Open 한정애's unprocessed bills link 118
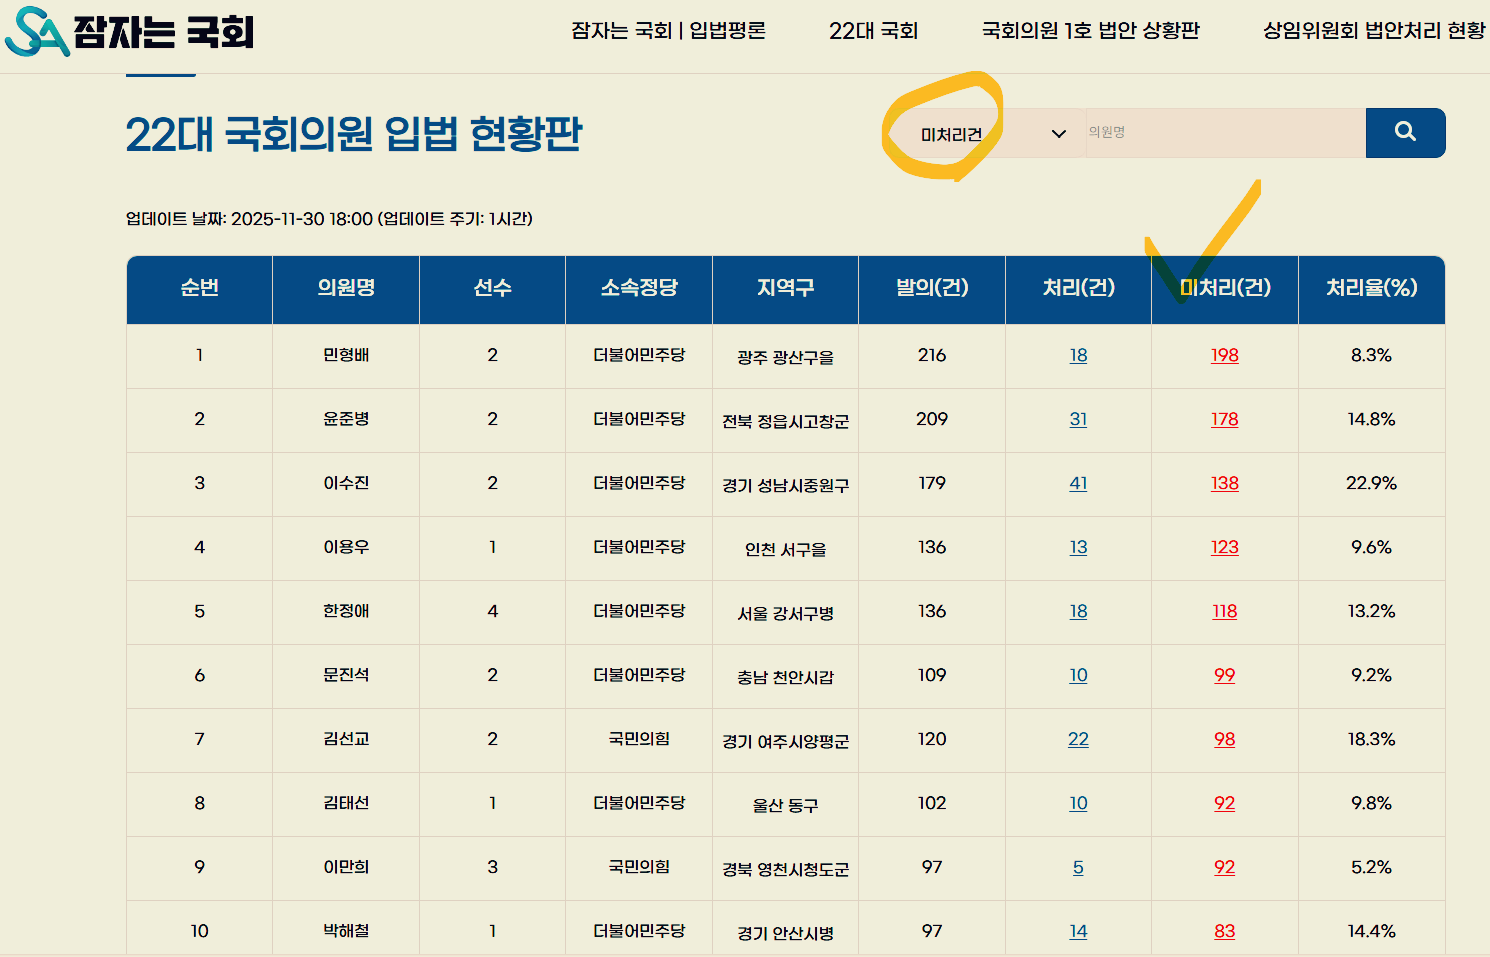Screen dimensions: 1490x957 tap(1225, 611)
